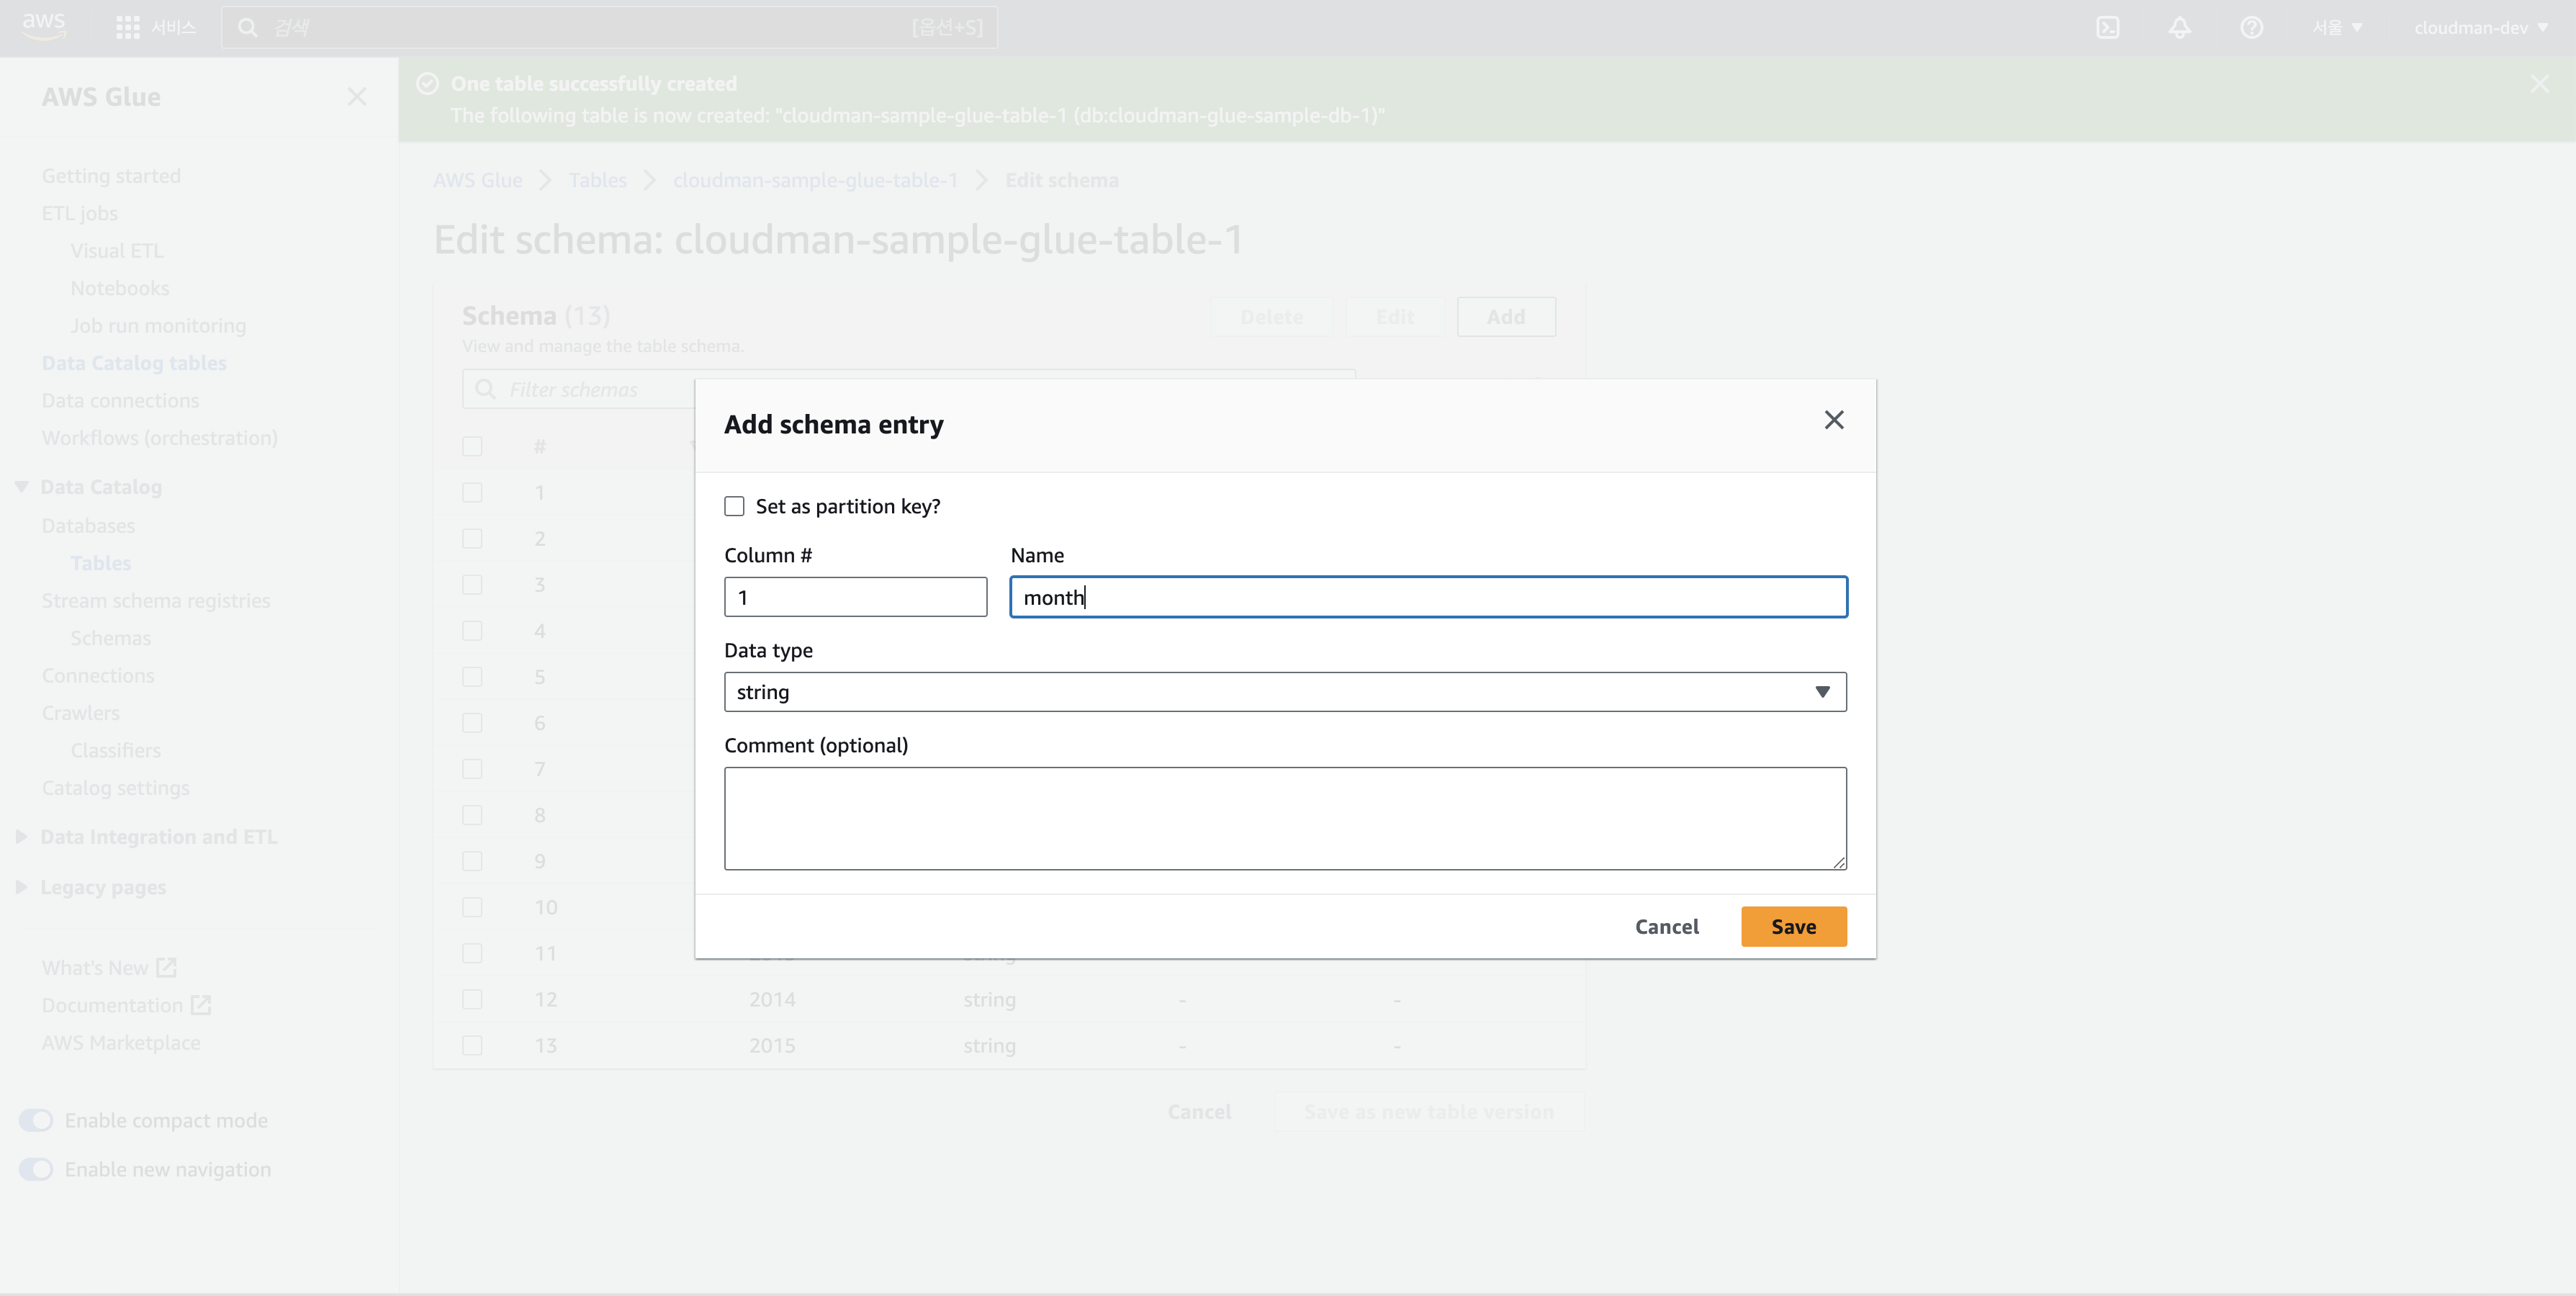
Task: Check the Set as partition key box
Action: point(734,506)
